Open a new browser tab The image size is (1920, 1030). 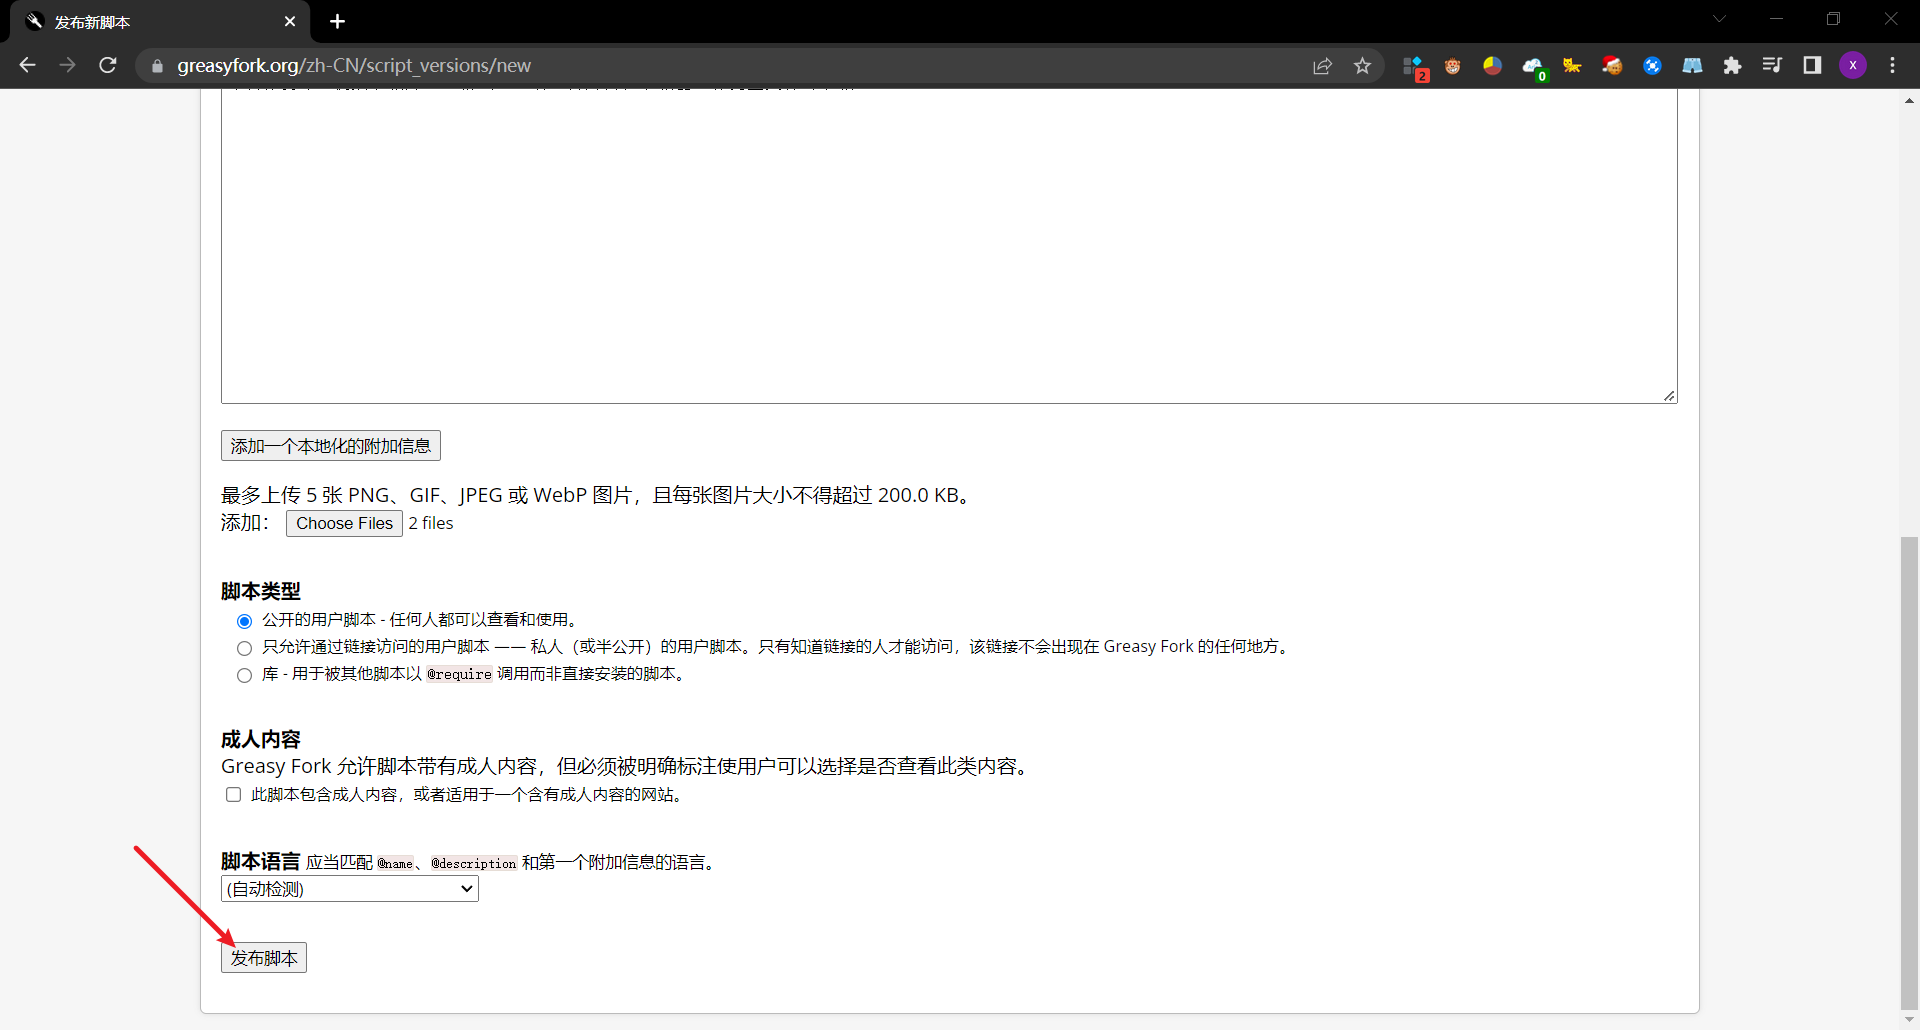click(x=337, y=21)
